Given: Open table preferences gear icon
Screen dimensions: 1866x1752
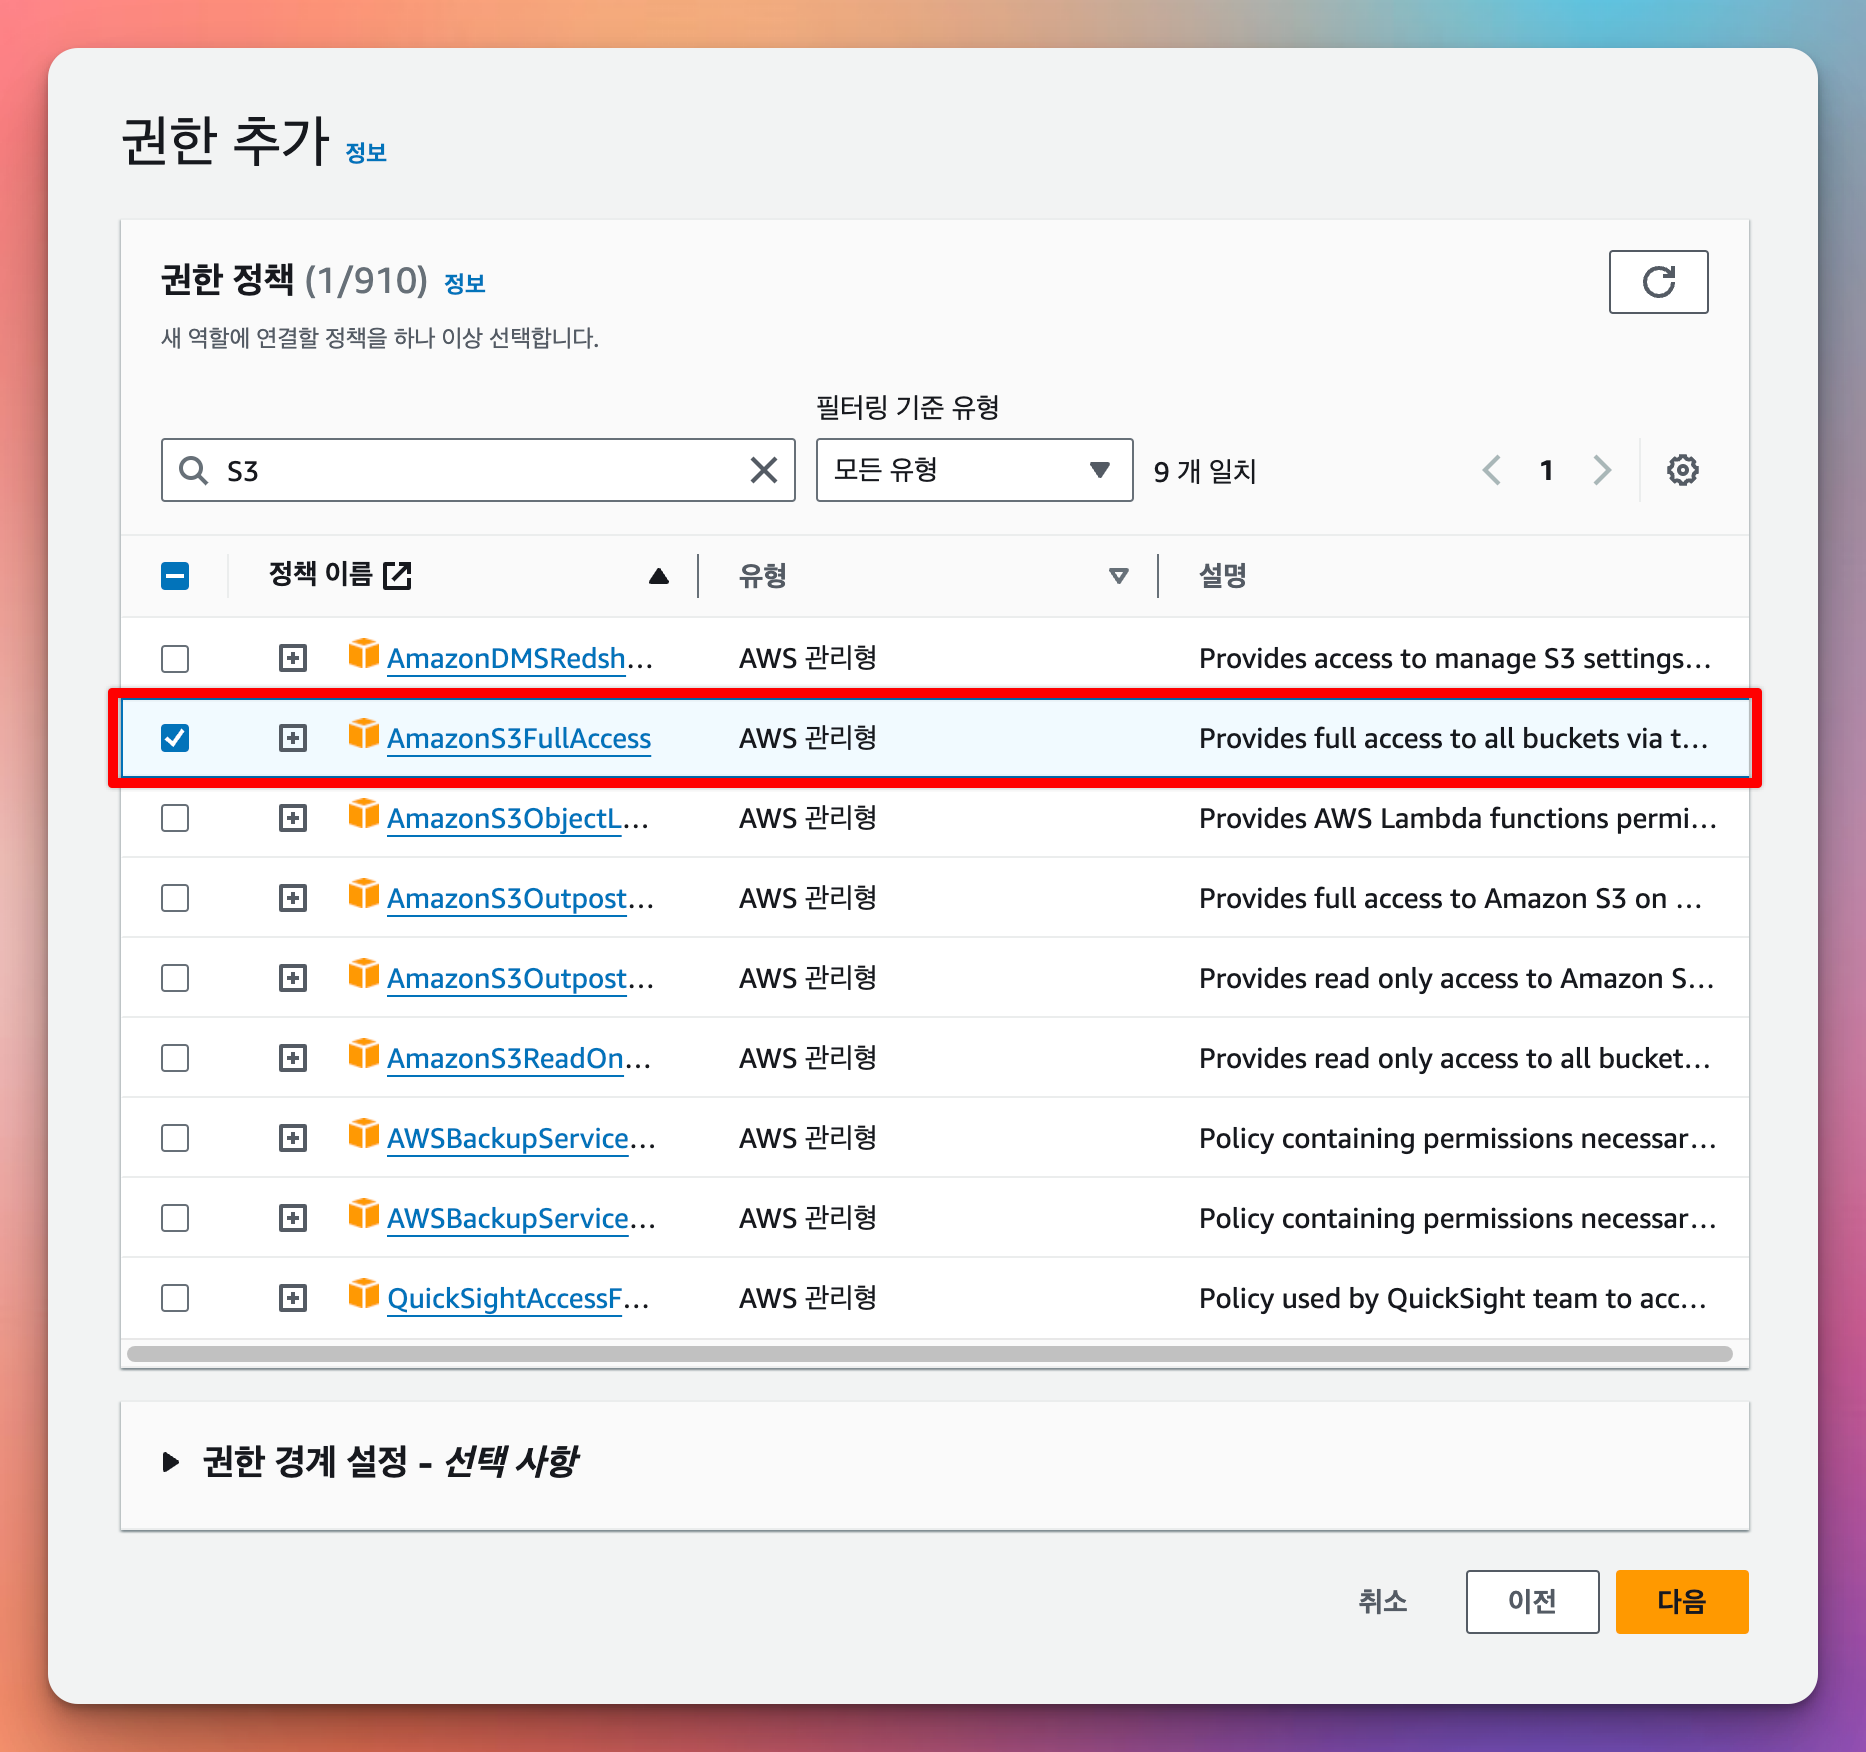Looking at the screenshot, I should 1682,470.
